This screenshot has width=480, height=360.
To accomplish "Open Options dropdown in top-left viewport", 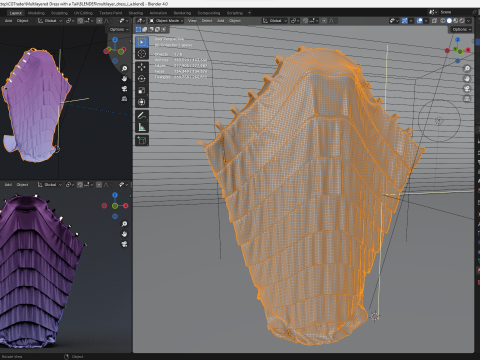I will 119,29.
